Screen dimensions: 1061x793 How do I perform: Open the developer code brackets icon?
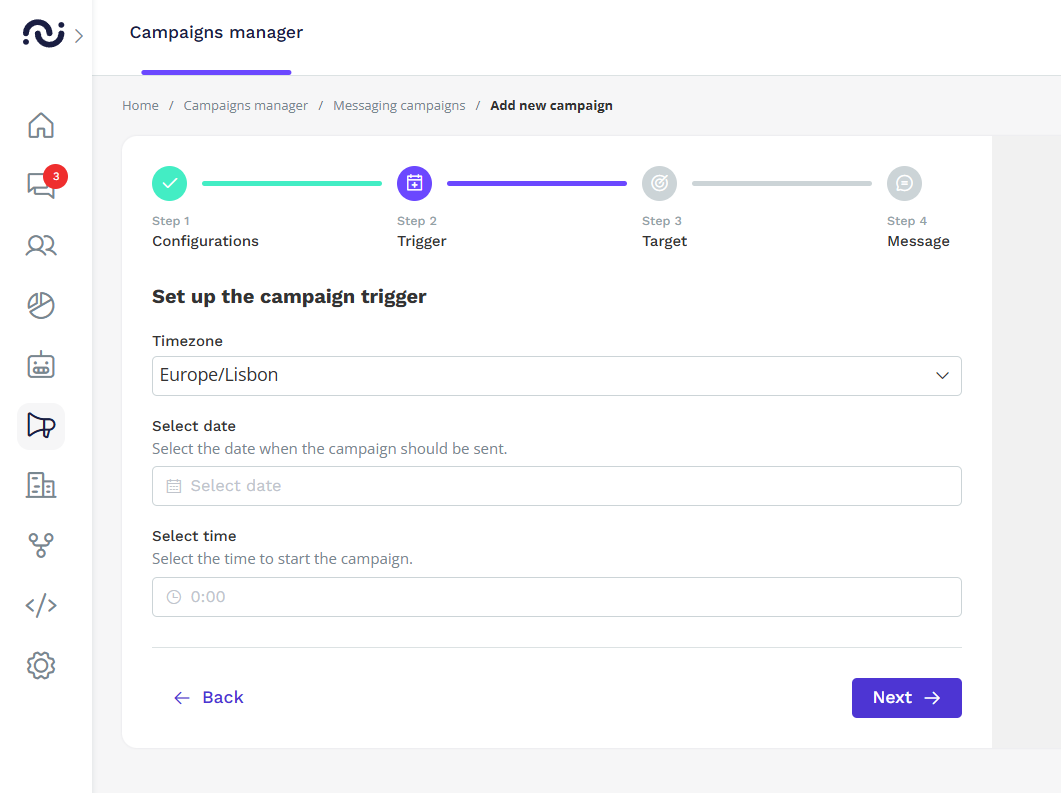click(x=41, y=605)
